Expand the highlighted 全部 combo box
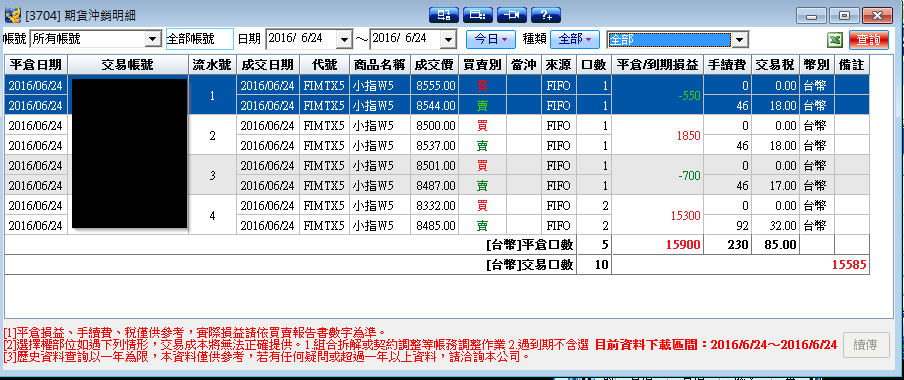Image resolution: width=904 pixels, height=380 pixels. coord(741,40)
